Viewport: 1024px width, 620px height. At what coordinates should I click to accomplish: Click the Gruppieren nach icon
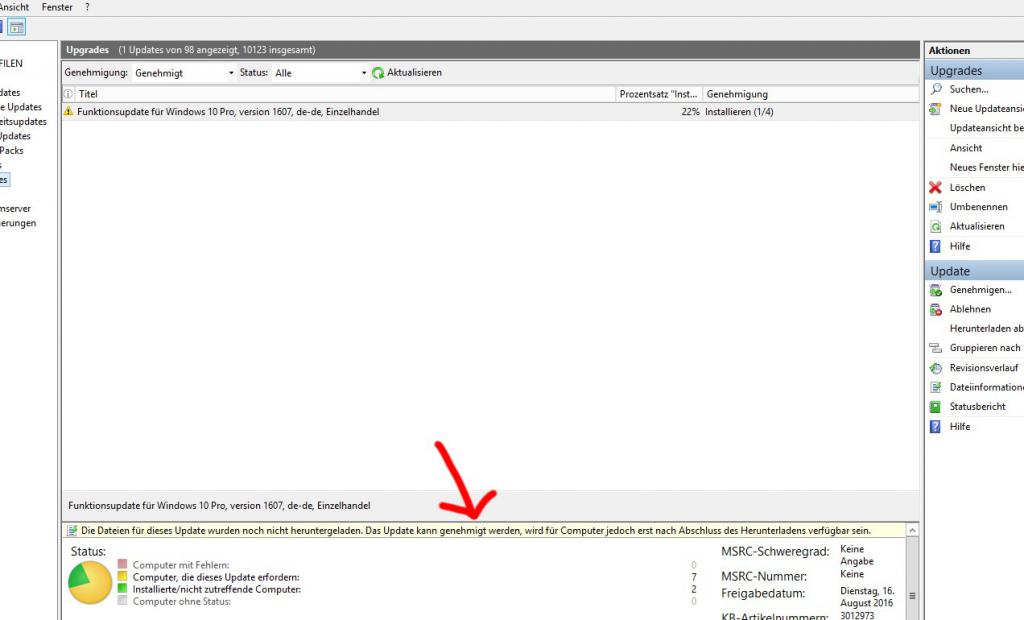point(936,348)
